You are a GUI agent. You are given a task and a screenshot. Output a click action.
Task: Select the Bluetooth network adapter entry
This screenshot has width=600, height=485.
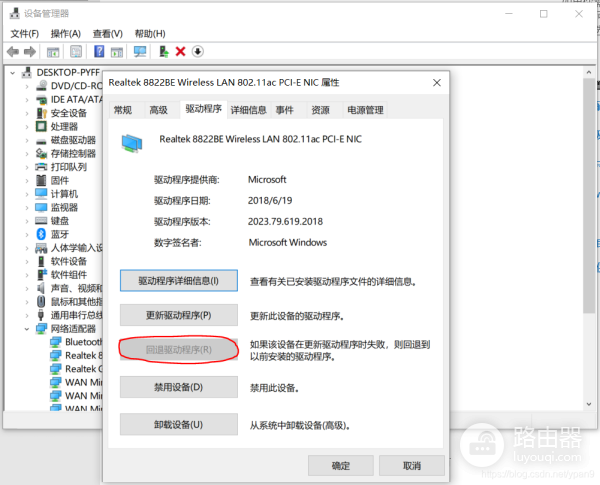pyautogui.click(x=77, y=342)
